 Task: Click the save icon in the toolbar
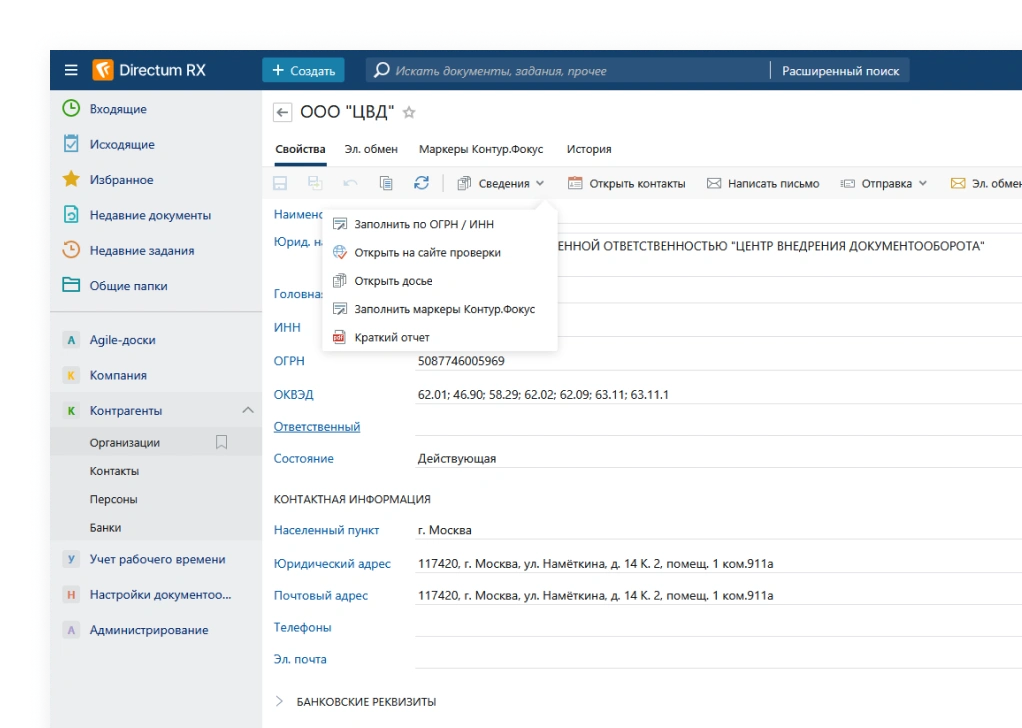tap(281, 183)
